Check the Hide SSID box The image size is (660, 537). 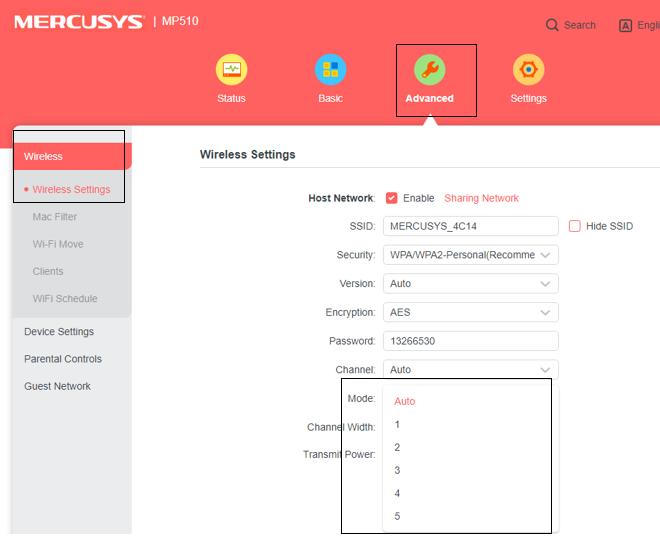575,226
